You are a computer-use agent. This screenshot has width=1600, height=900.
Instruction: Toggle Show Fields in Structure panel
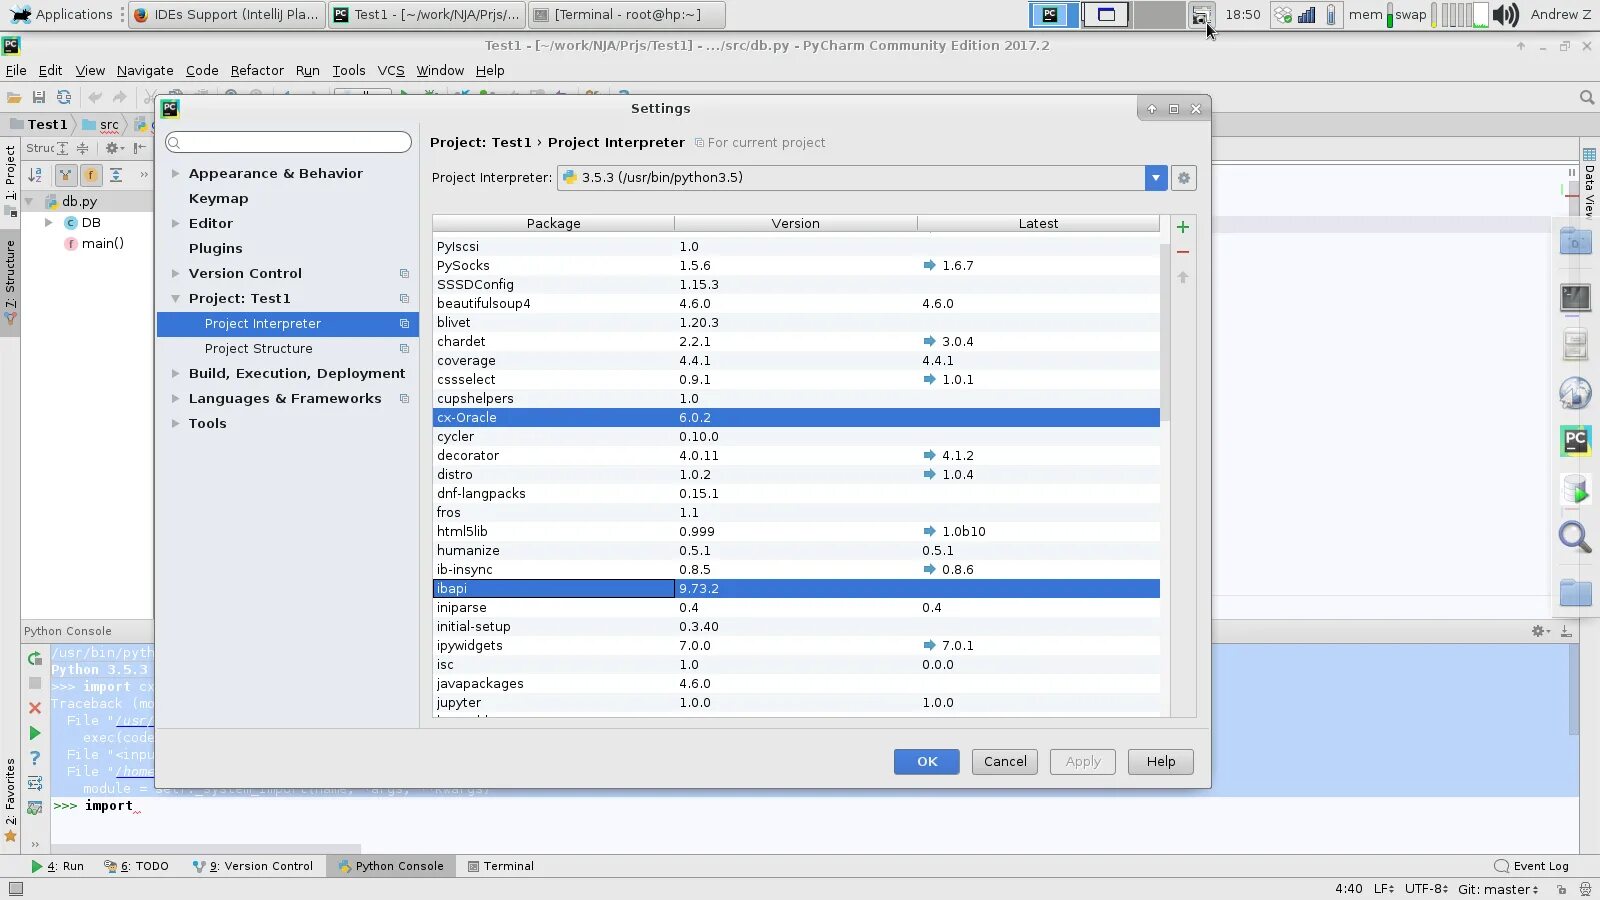(x=91, y=175)
